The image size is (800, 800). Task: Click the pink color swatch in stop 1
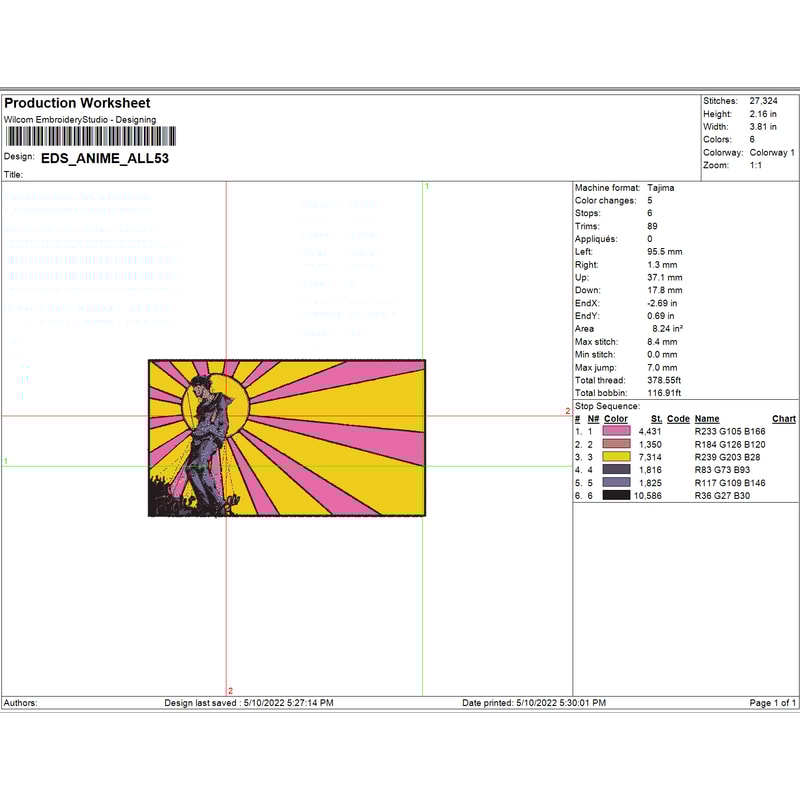[x=616, y=431]
